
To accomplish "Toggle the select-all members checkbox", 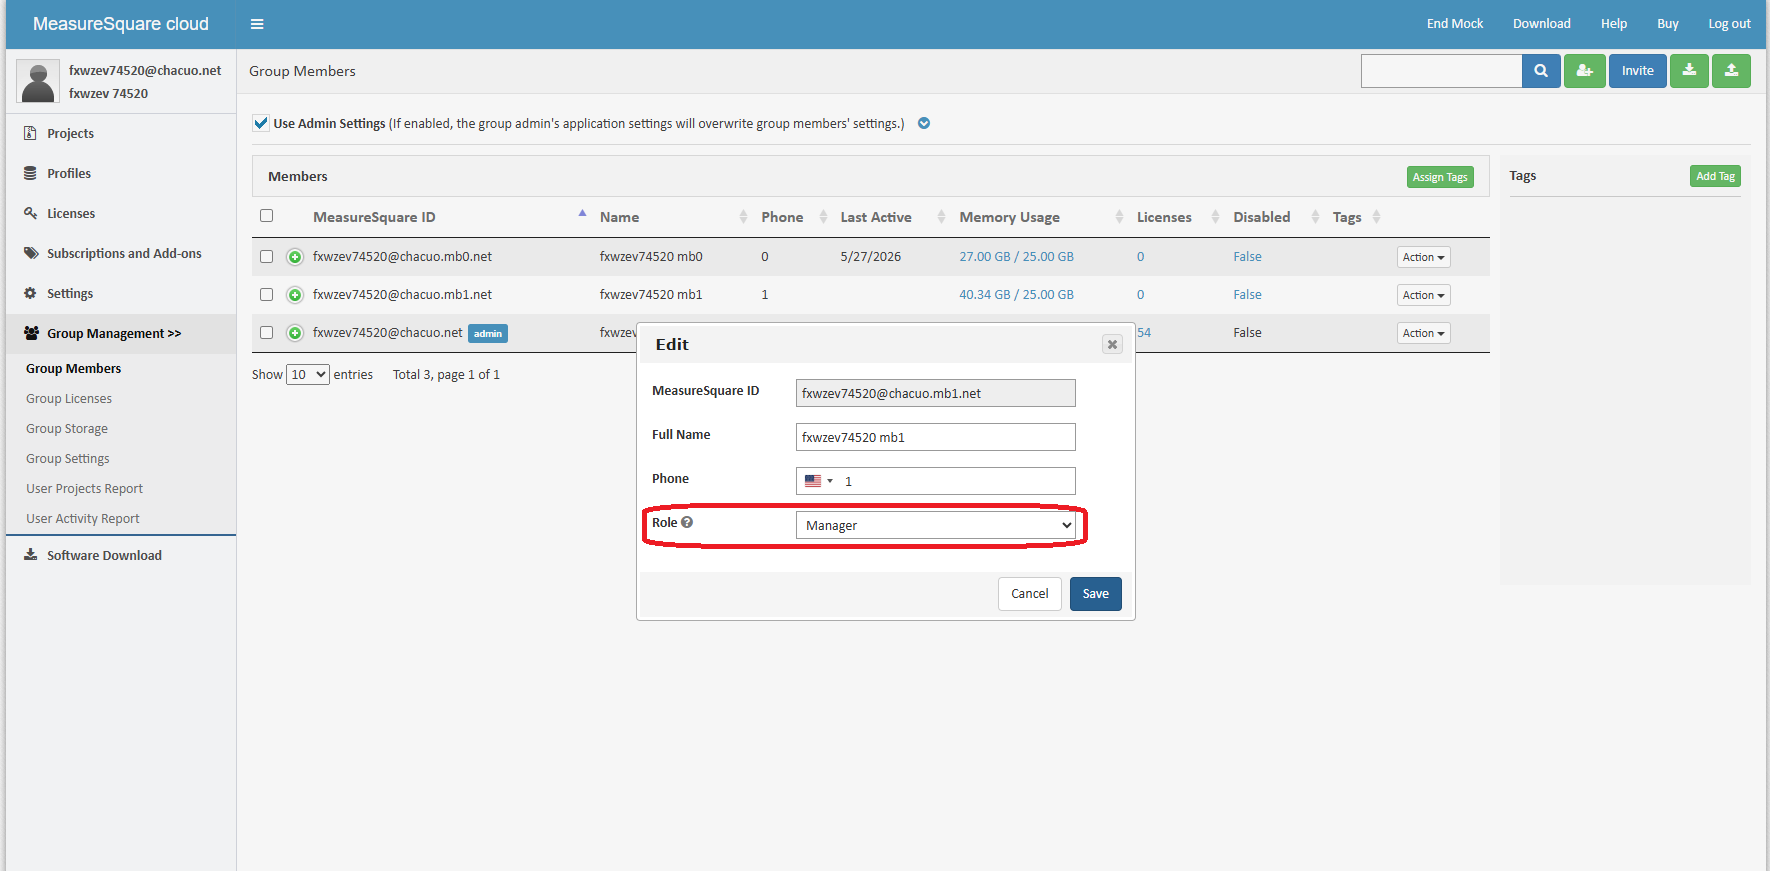I will pos(266,216).
